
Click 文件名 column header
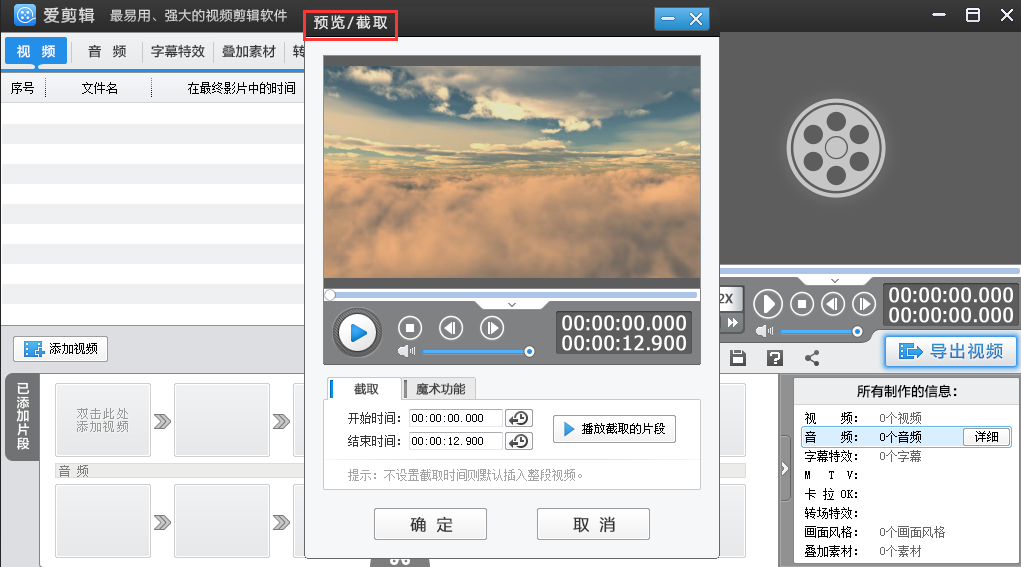click(99, 88)
